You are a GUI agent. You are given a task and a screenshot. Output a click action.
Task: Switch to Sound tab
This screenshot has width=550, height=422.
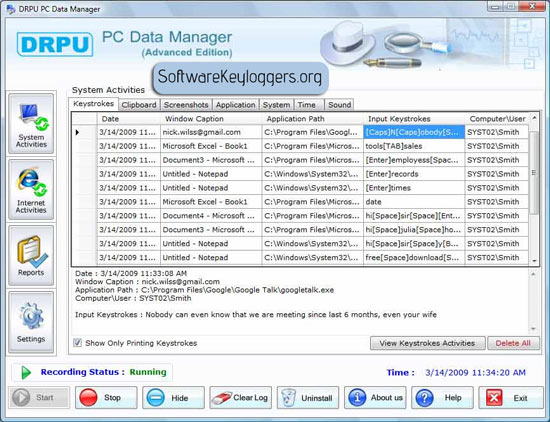339,105
